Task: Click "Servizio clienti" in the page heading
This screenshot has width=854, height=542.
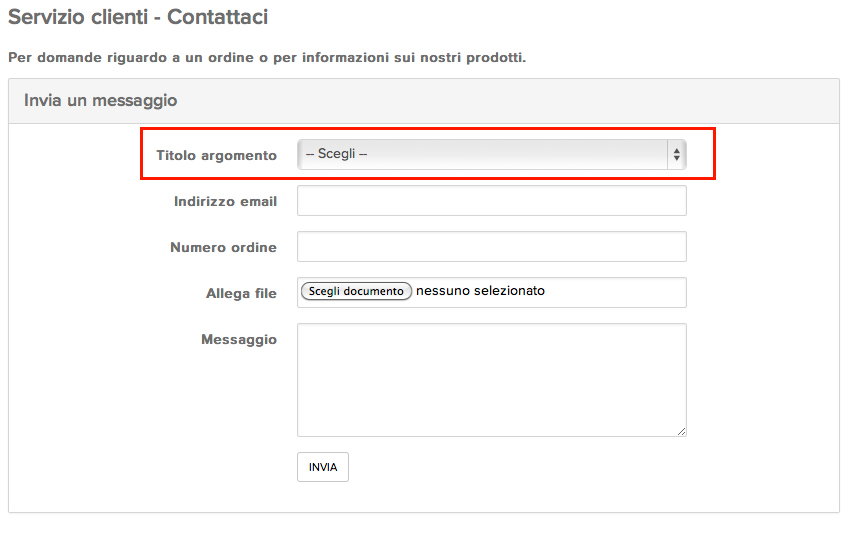Action: click(x=78, y=18)
